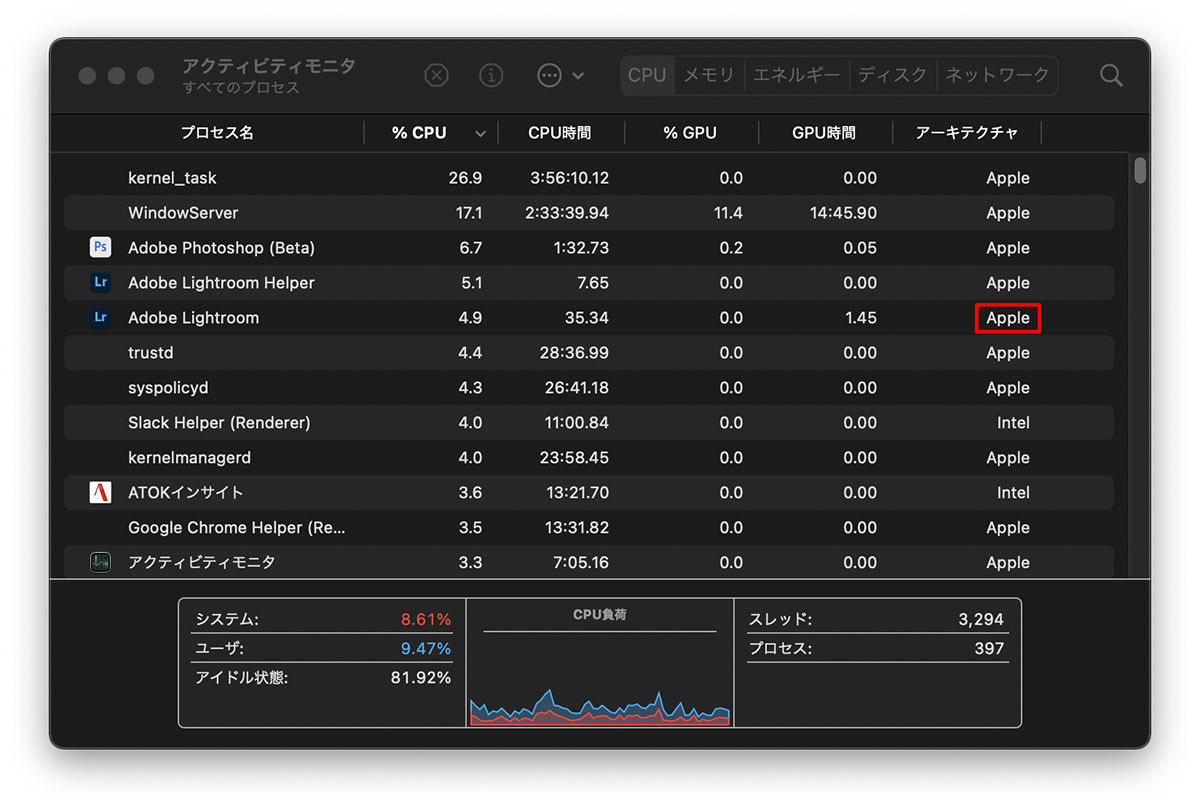Select the syspolicyd process row
The width and height of the screenshot is (1200, 800).
[589, 388]
